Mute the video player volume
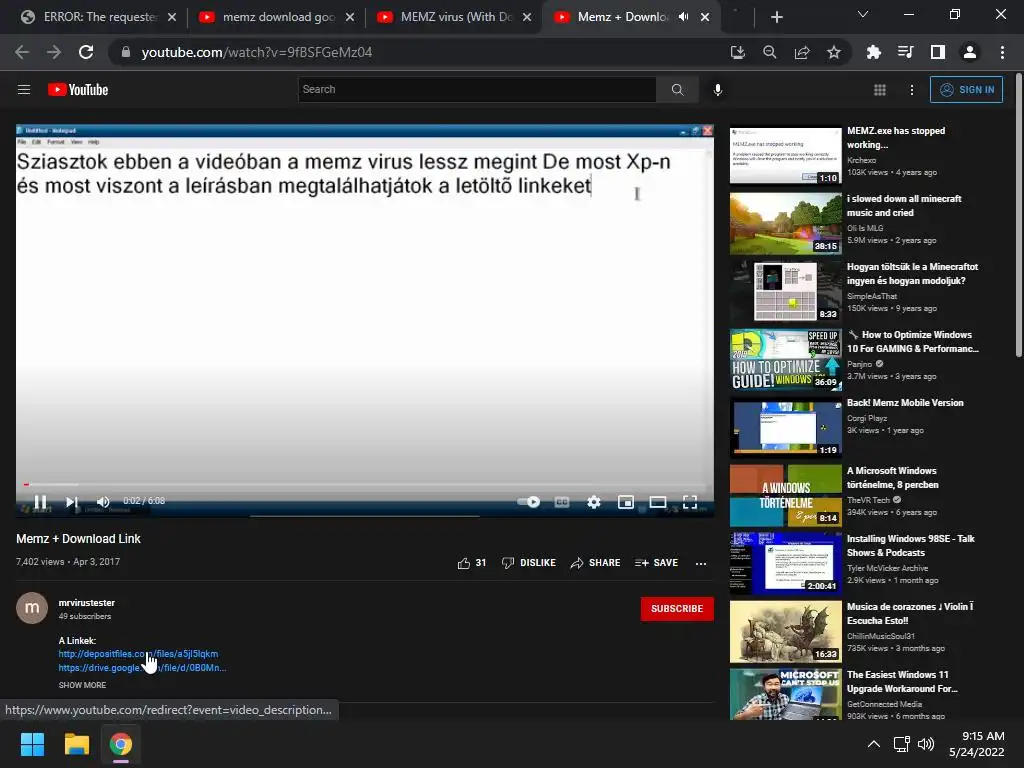The height and width of the screenshot is (768, 1024). coord(103,502)
